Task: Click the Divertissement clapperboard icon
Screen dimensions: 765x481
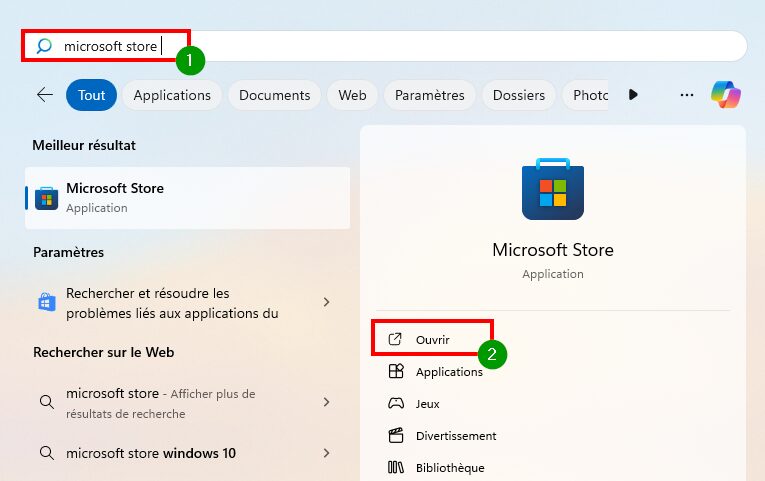Action: (396, 435)
